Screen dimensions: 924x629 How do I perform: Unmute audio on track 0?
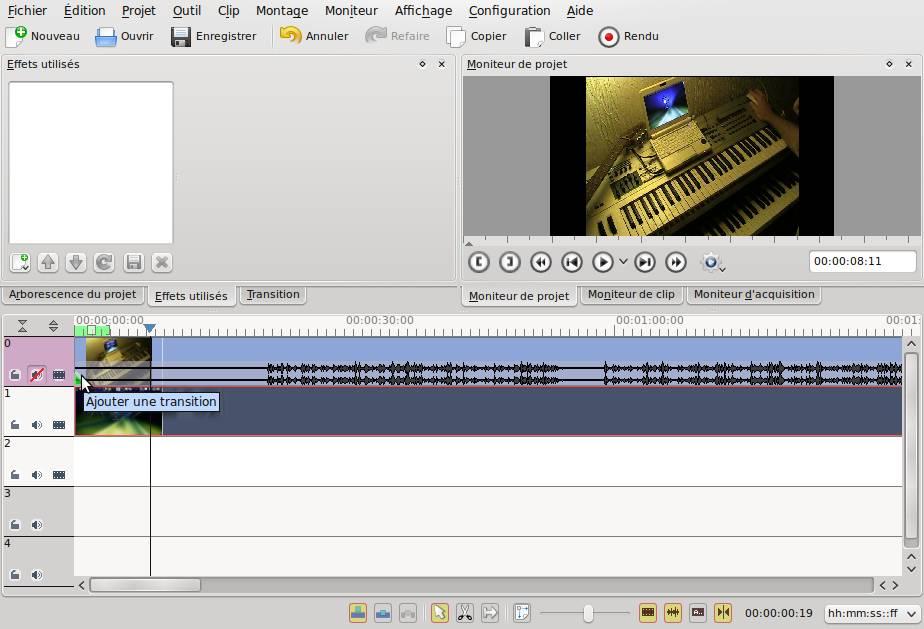(37, 375)
